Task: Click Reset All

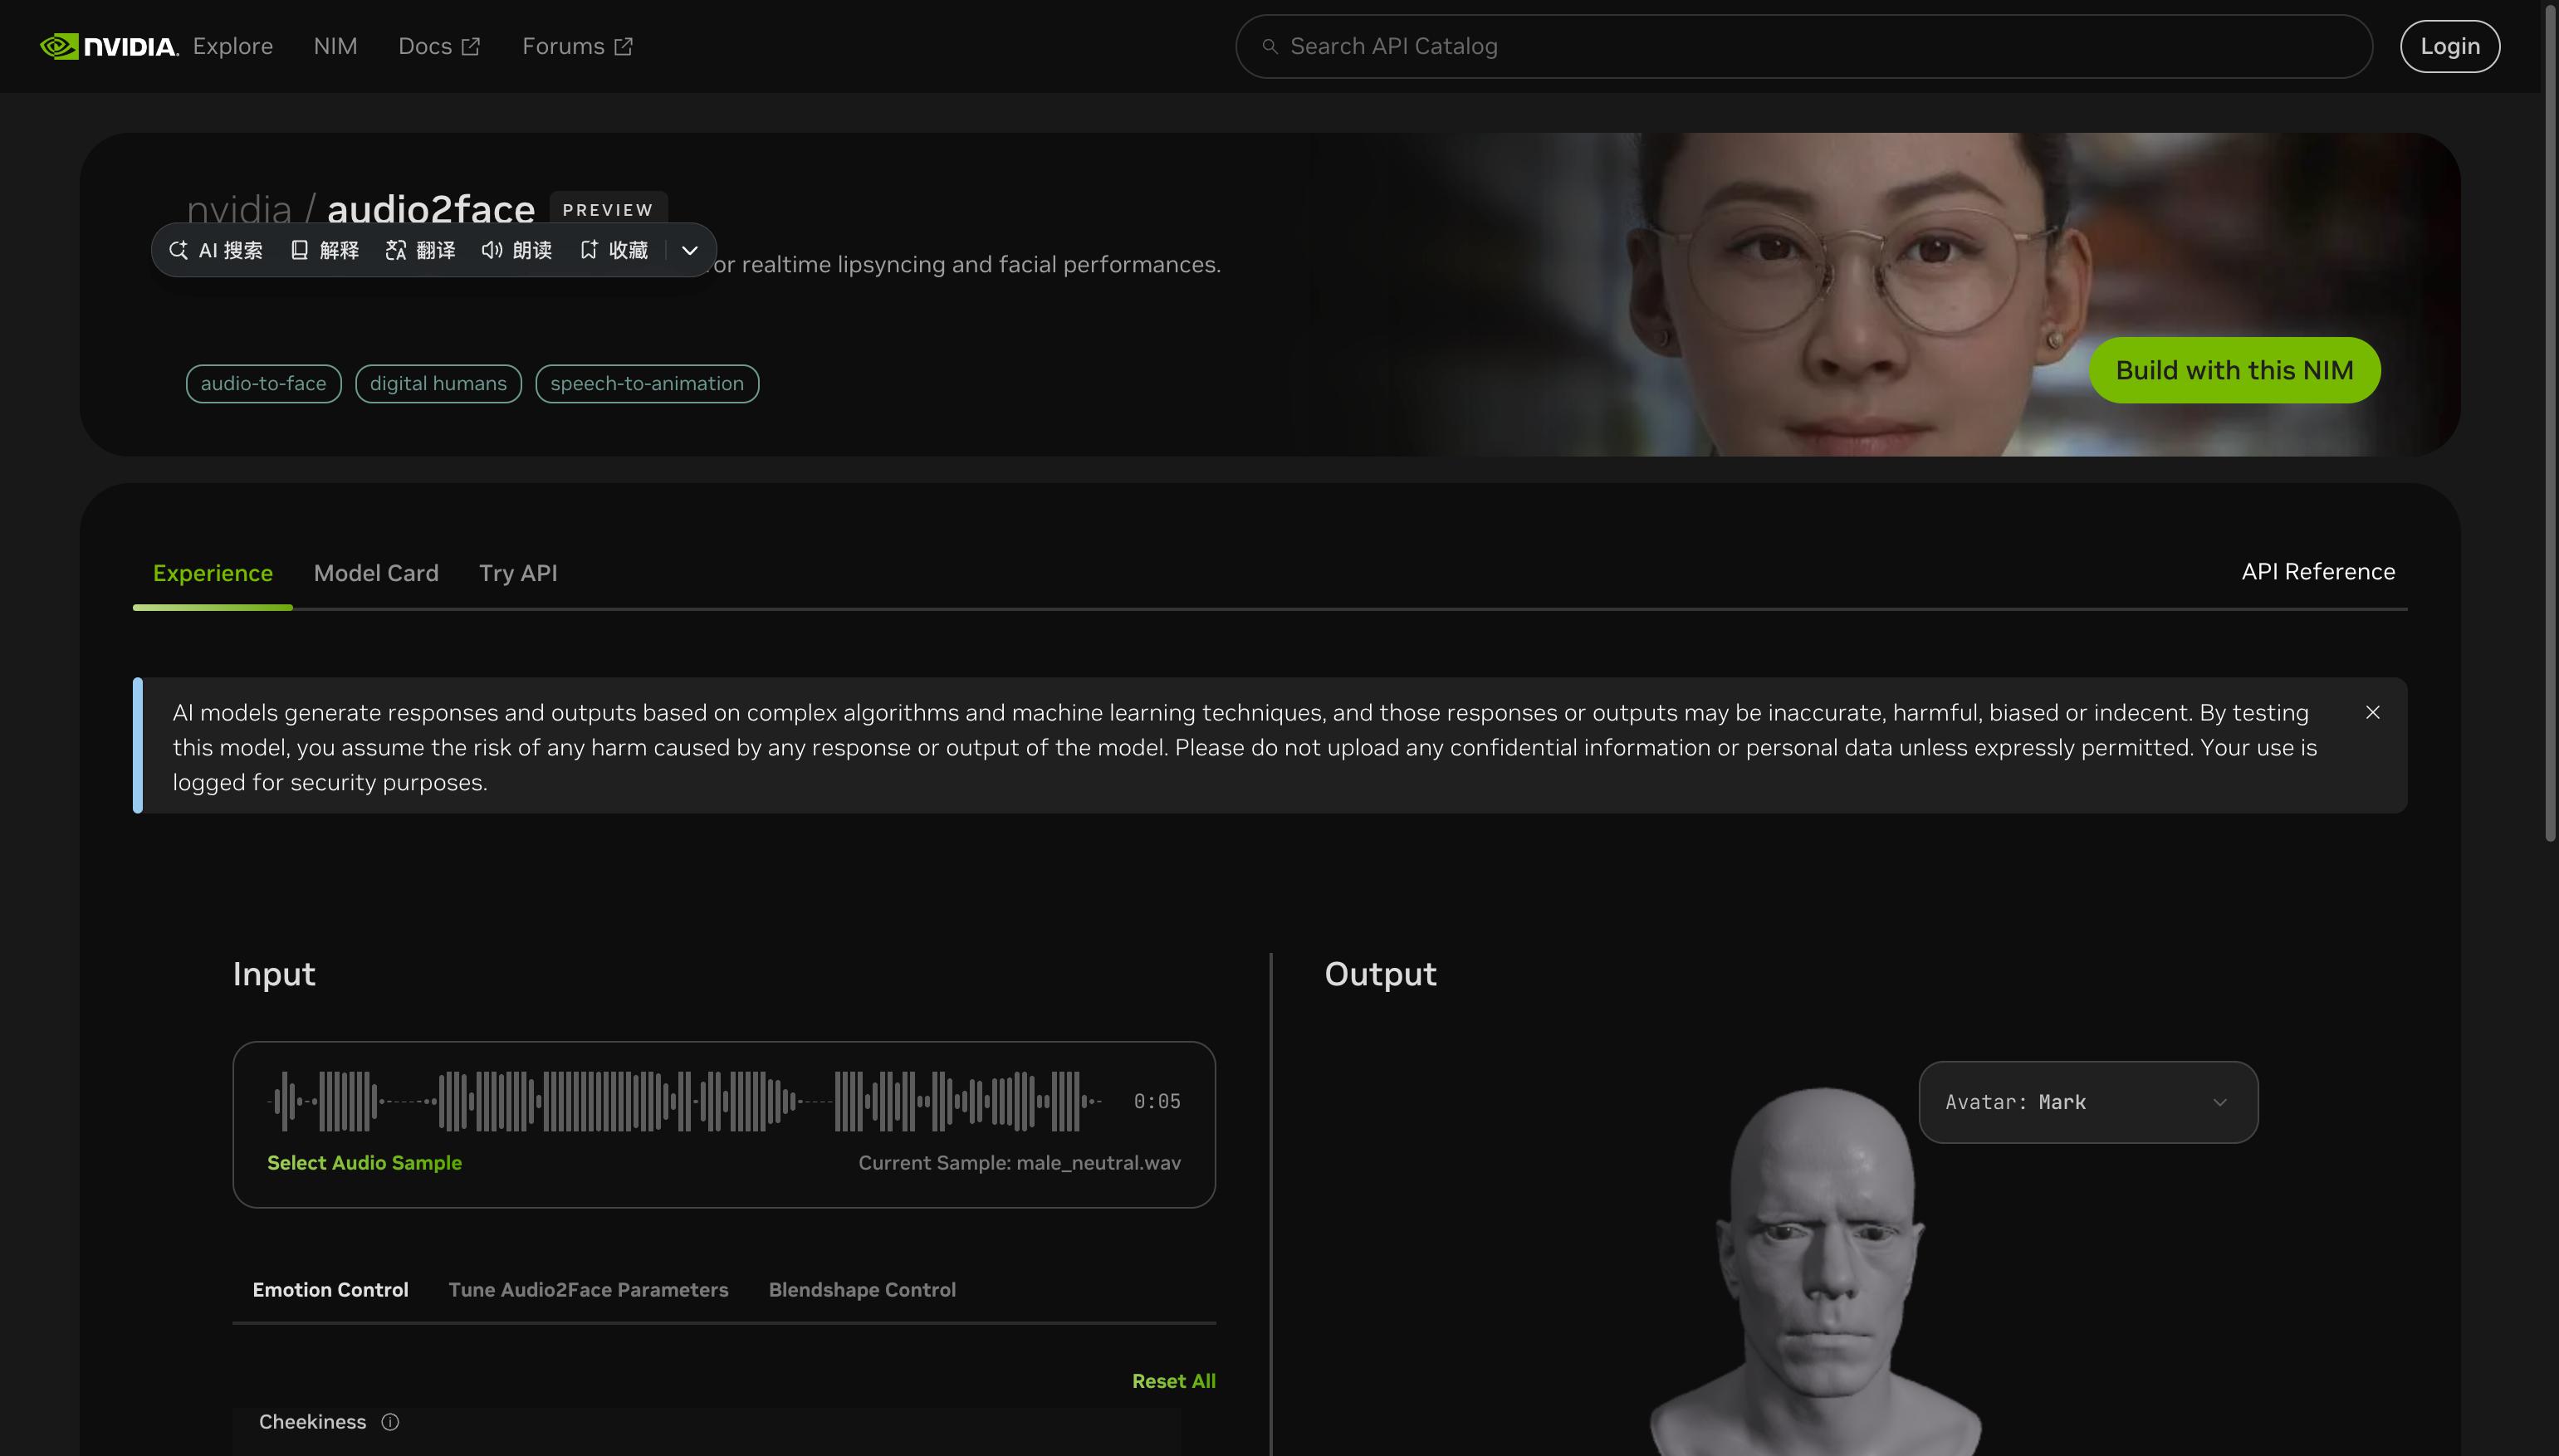Action: [x=1173, y=1381]
